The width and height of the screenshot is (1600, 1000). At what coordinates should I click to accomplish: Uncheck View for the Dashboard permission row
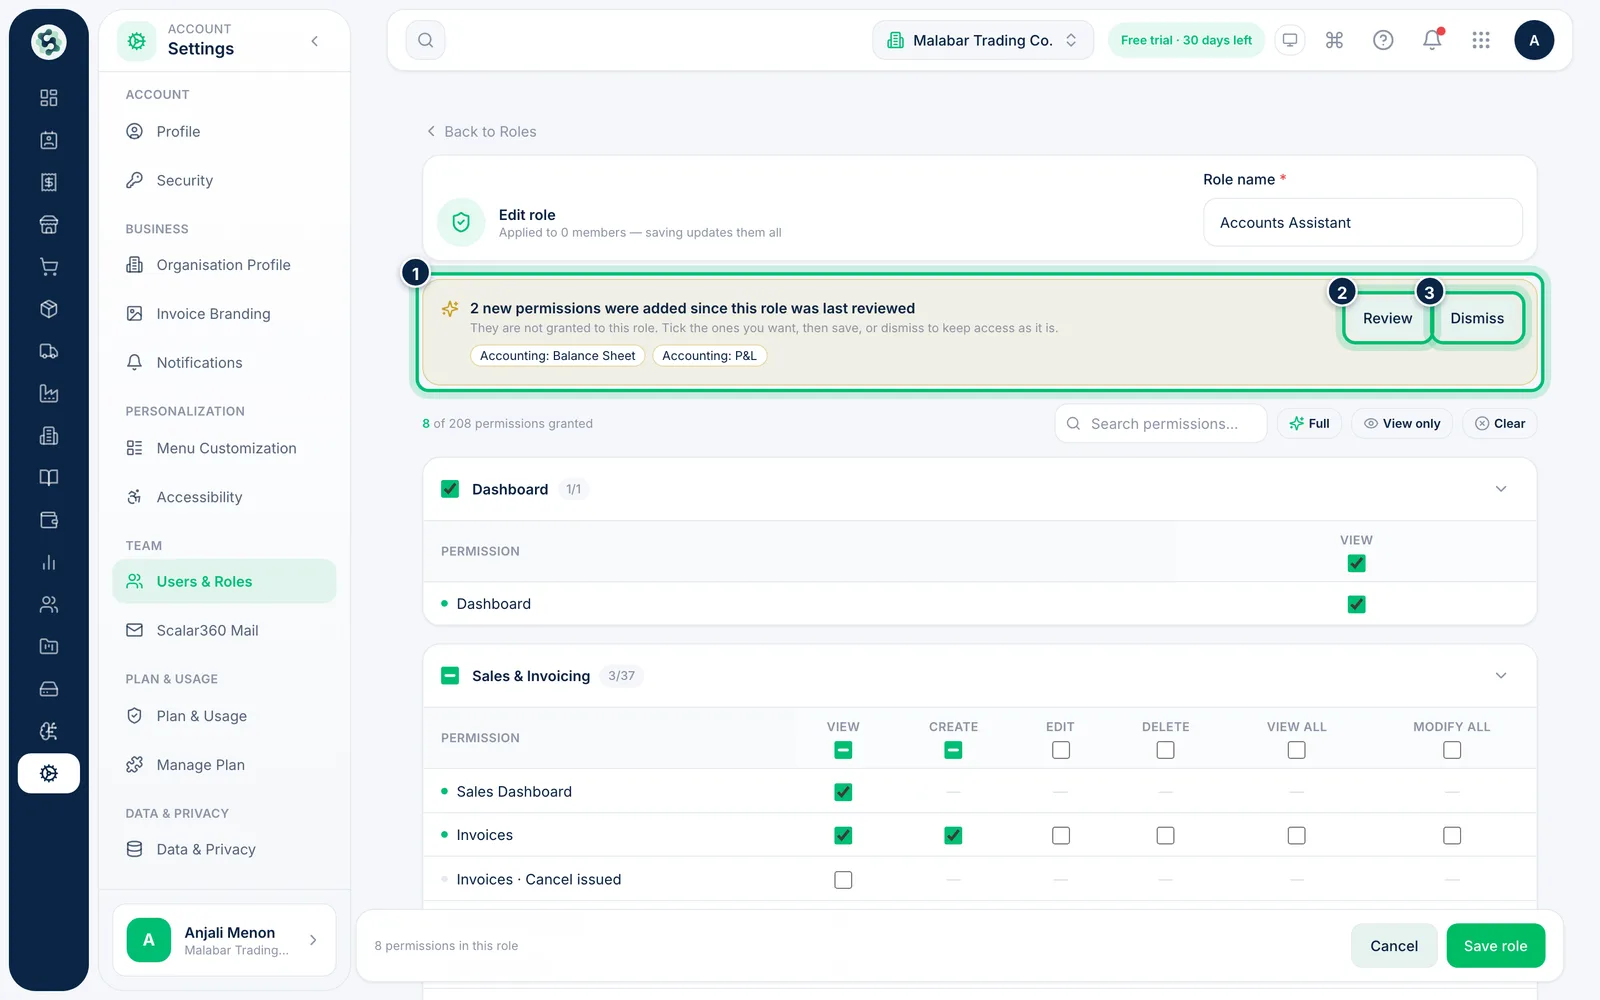click(1356, 604)
